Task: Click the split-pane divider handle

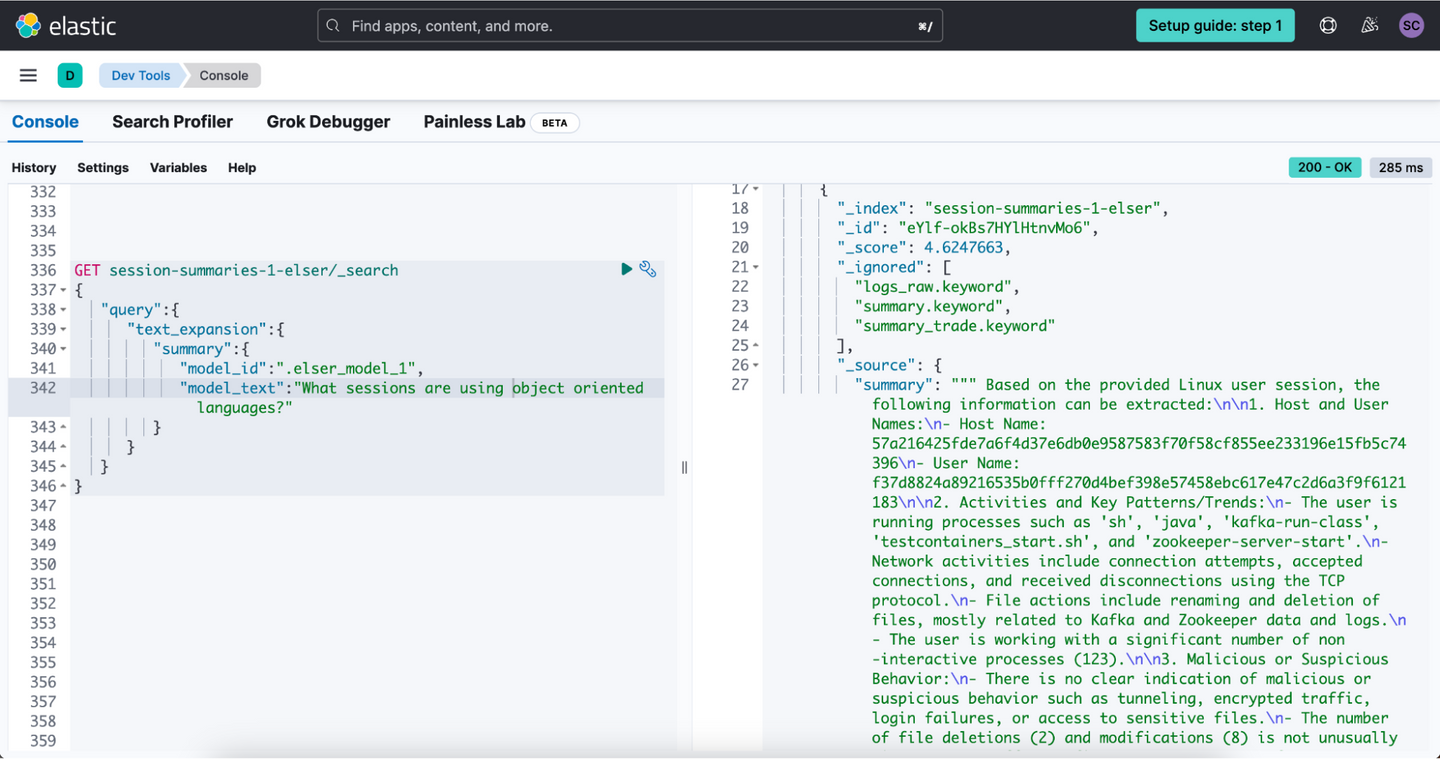Action: [x=685, y=467]
